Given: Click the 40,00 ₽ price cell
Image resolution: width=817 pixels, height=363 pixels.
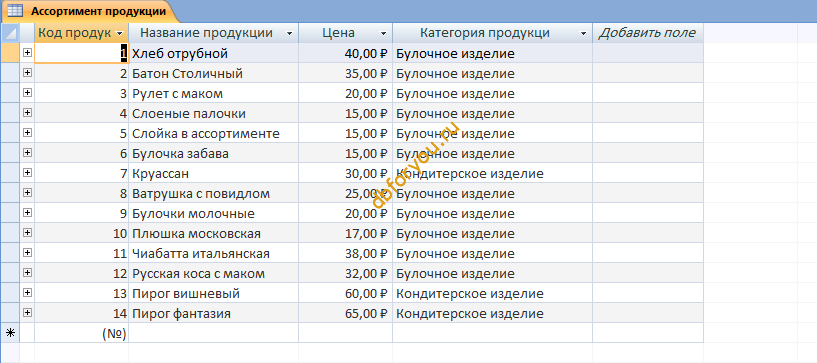Looking at the screenshot, I should tap(345, 54).
